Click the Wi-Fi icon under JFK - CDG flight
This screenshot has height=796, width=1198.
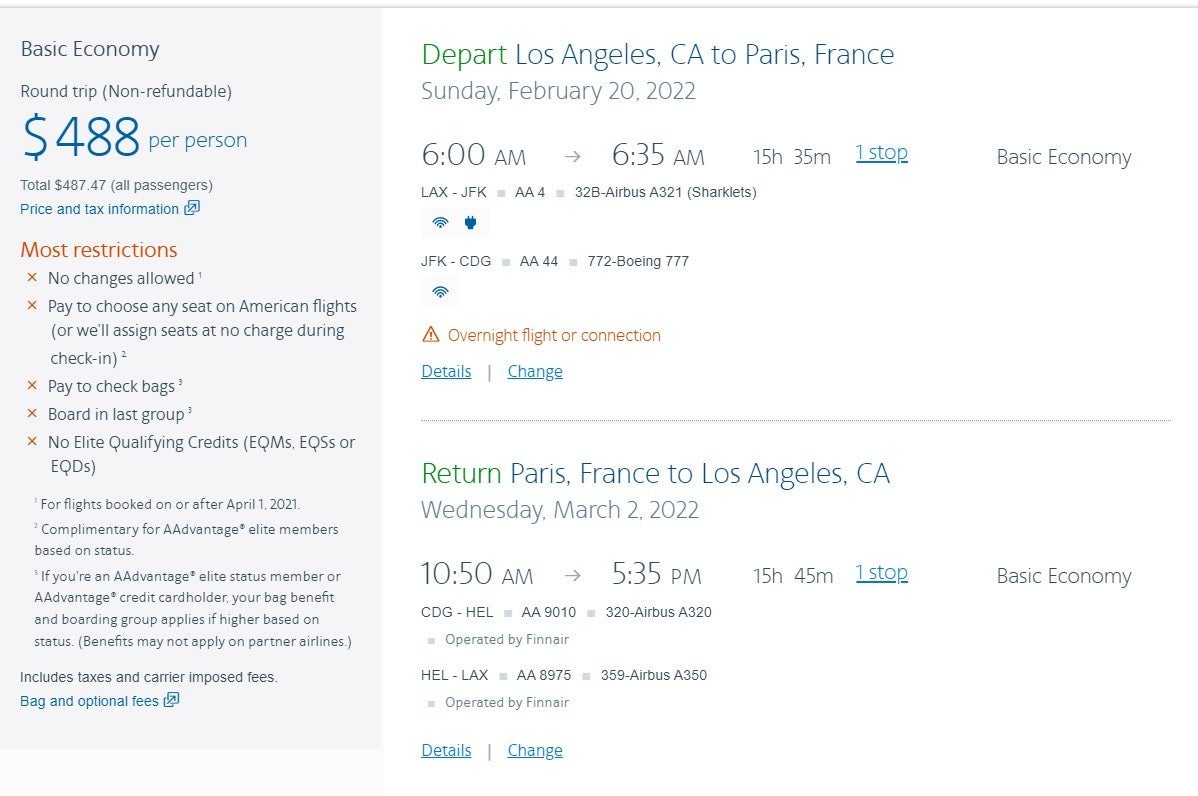(x=440, y=292)
